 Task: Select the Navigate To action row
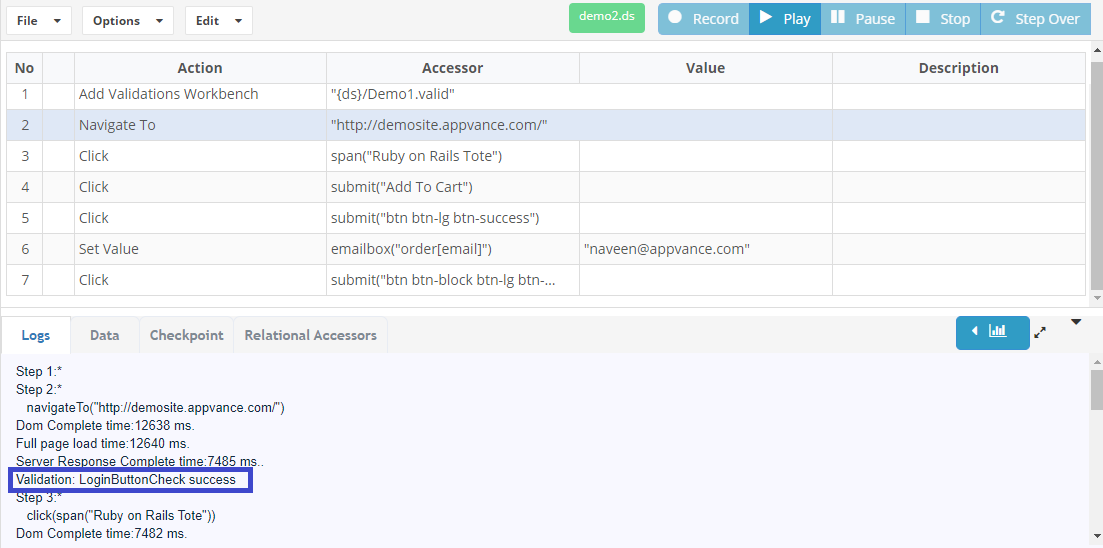(546, 125)
